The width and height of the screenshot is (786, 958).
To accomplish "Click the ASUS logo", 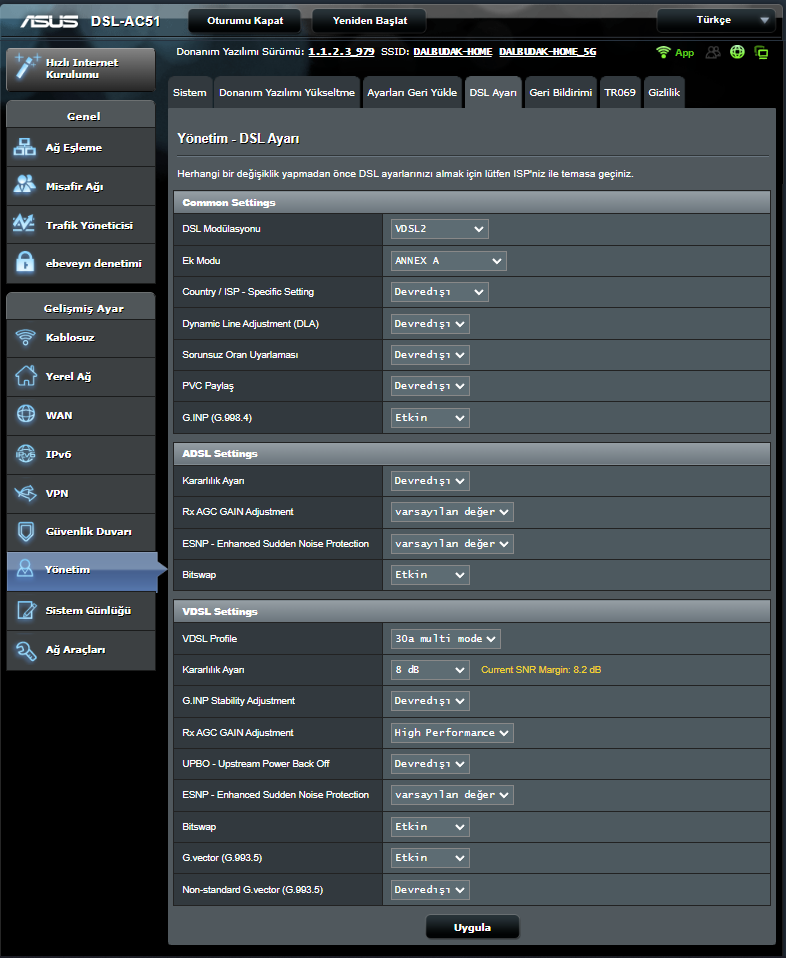I will pyautogui.click(x=50, y=21).
